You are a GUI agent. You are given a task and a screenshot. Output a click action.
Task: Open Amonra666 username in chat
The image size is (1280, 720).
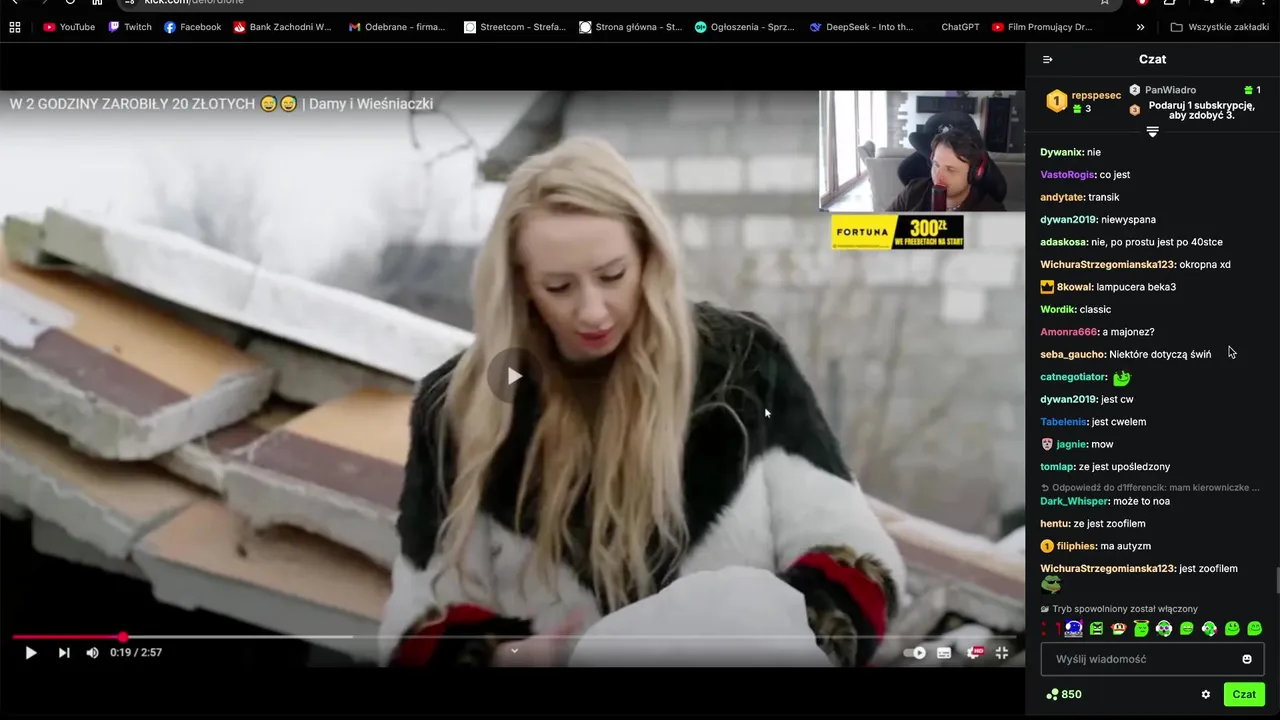[x=1069, y=332]
